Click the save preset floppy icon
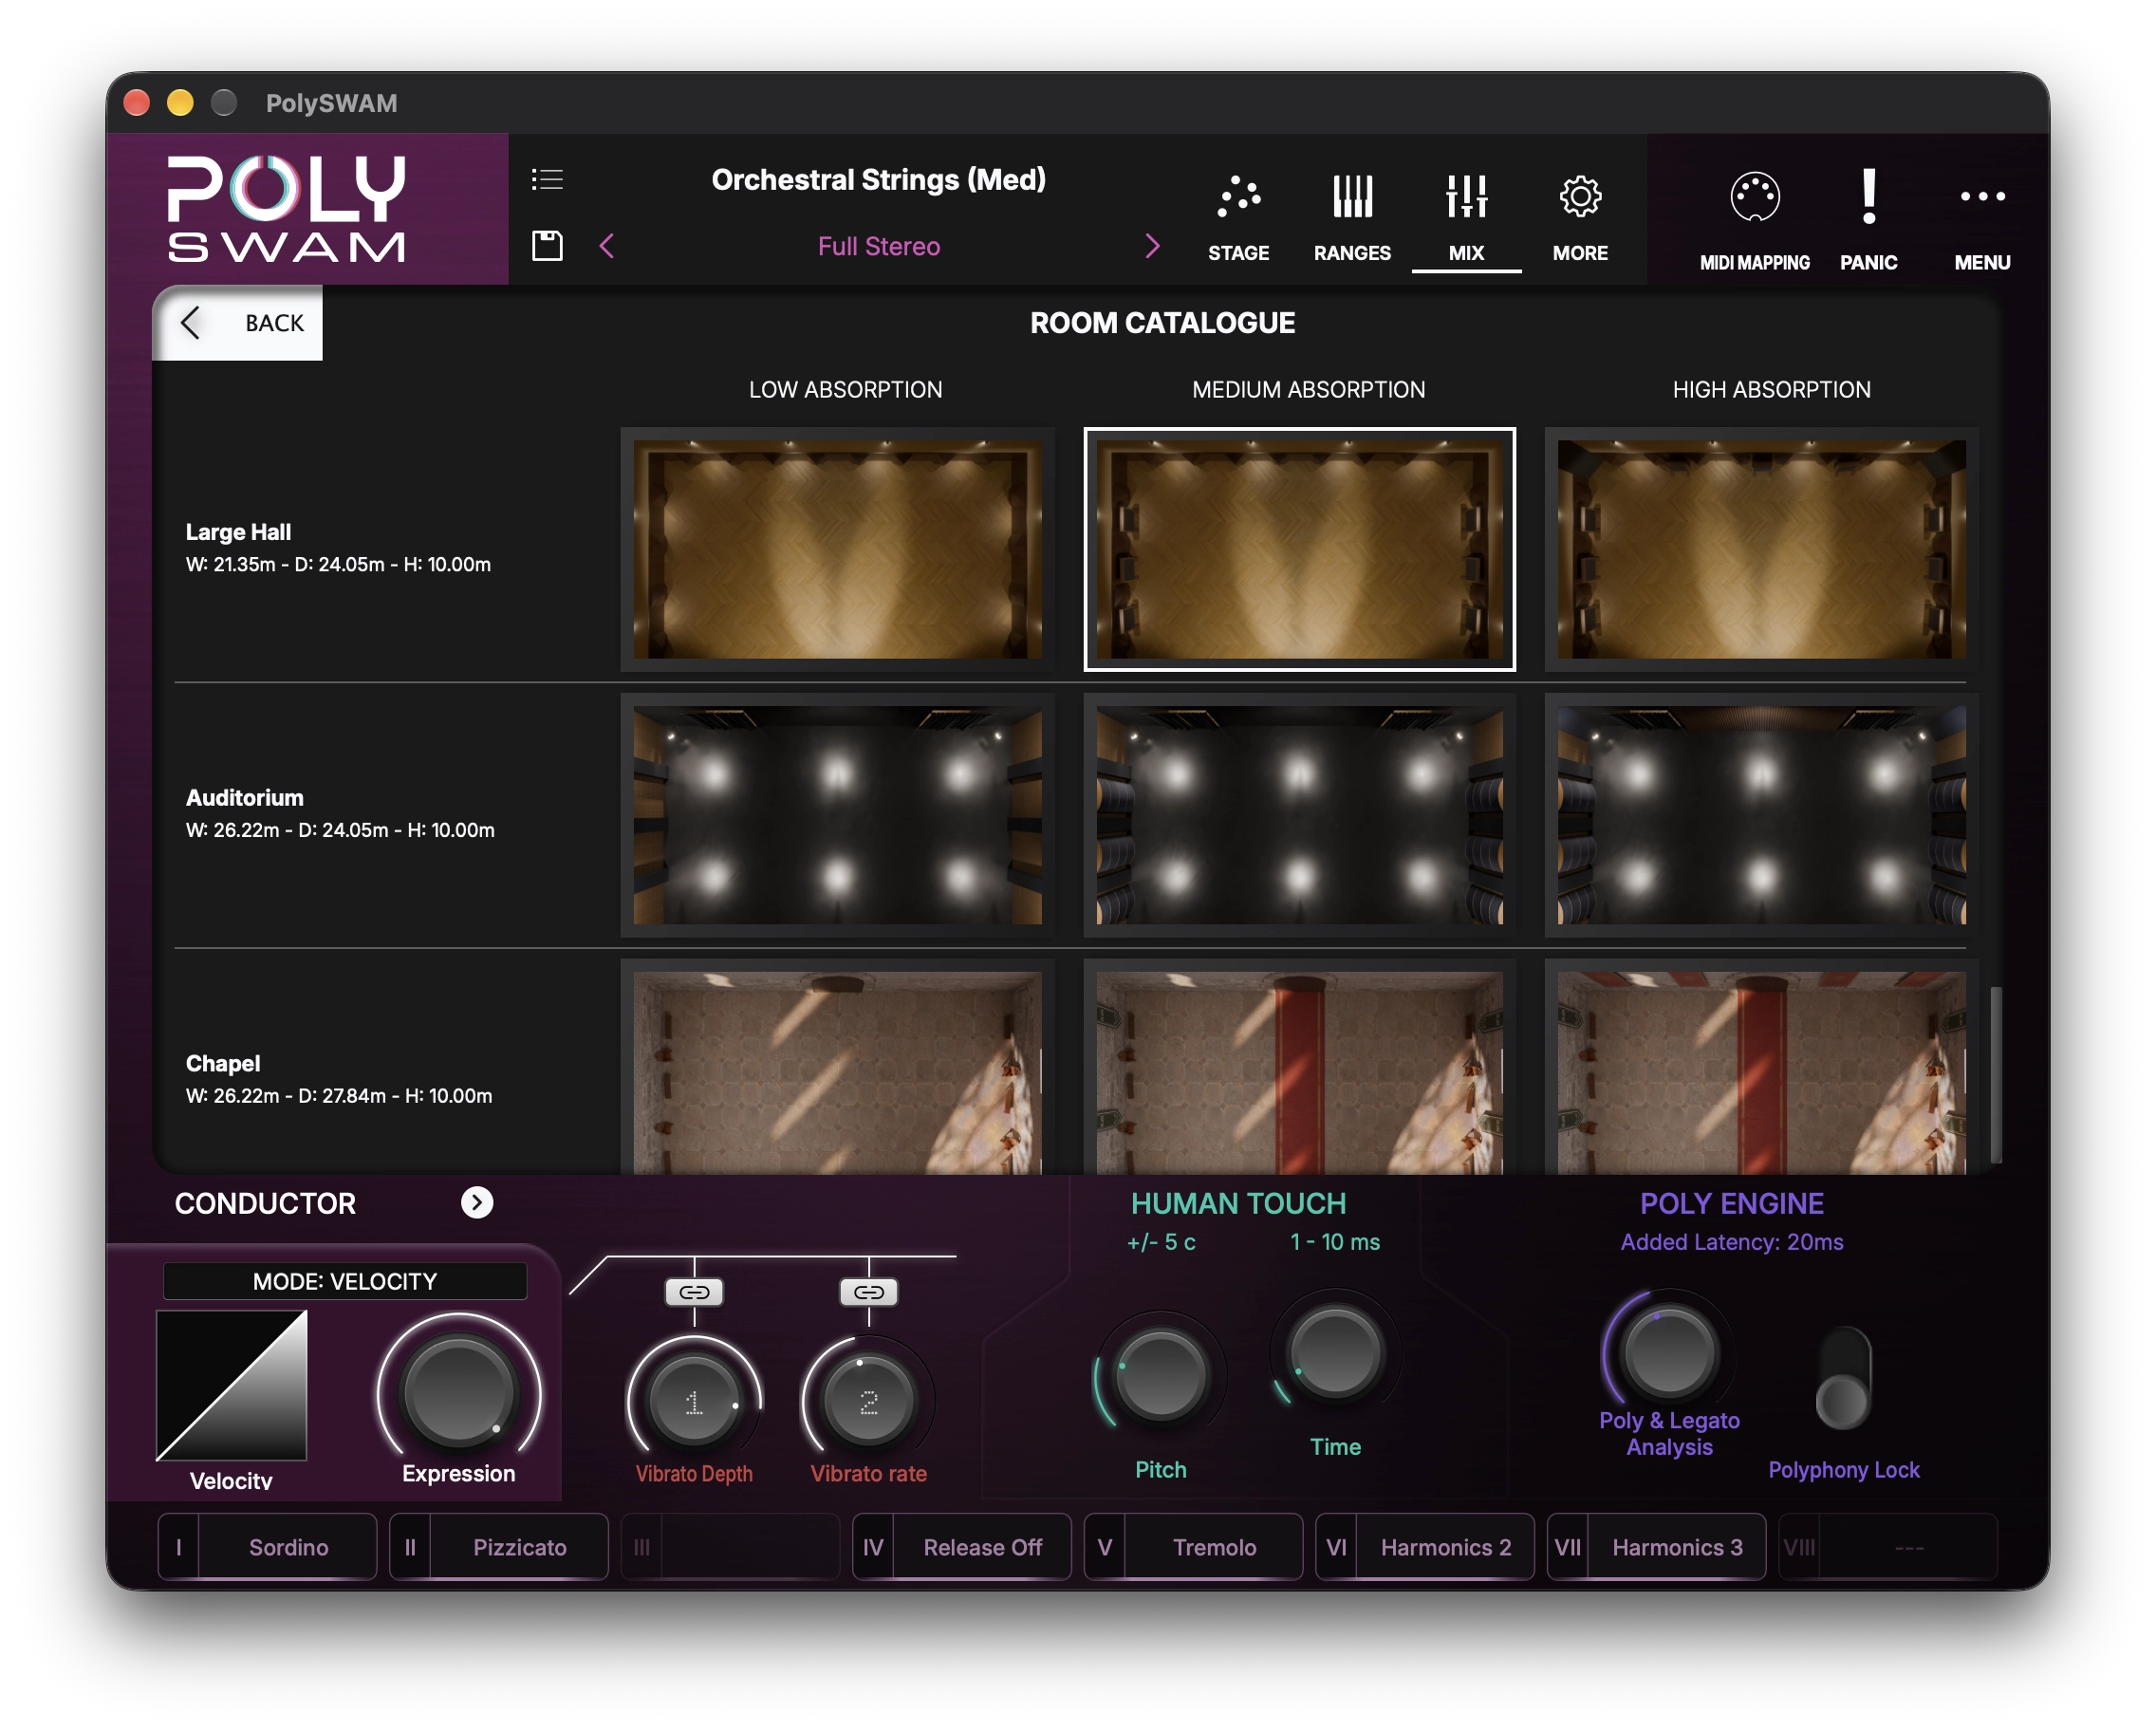Image resolution: width=2156 pixels, height=1731 pixels. click(x=547, y=246)
